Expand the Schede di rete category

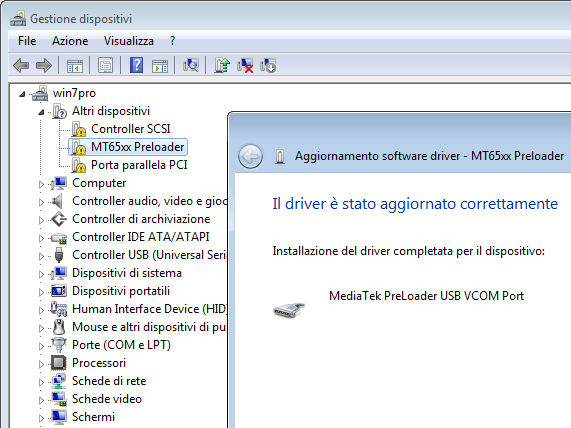(x=41, y=382)
